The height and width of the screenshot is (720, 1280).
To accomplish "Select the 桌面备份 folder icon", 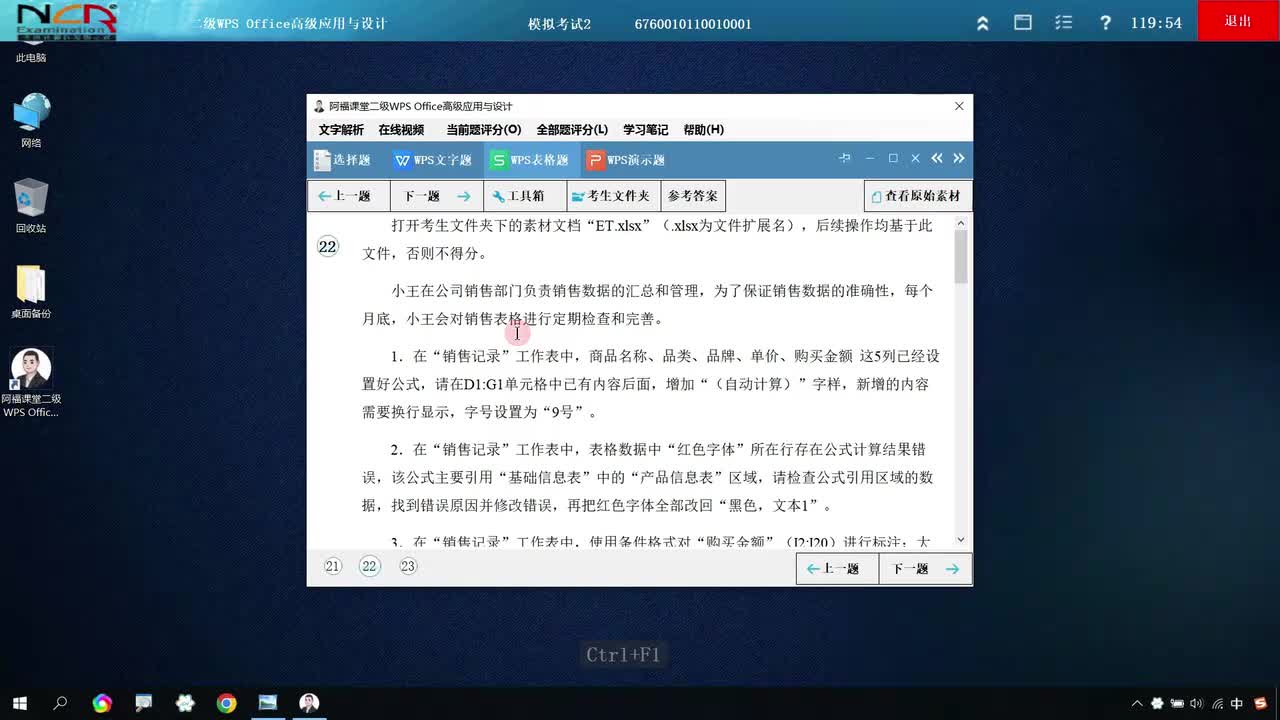I will (31, 292).
